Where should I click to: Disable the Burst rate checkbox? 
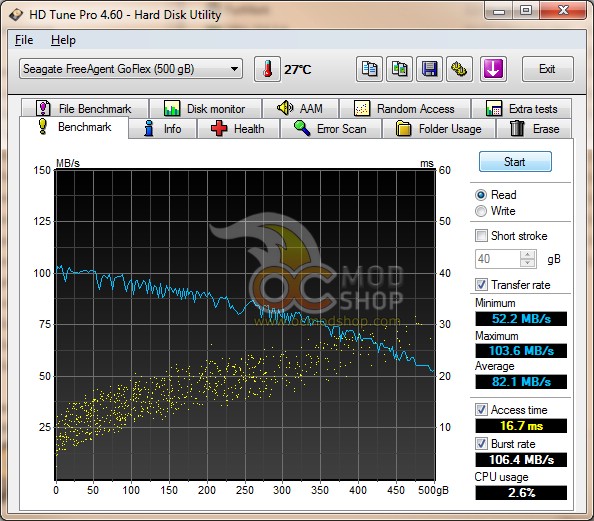(x=481, y=444)
